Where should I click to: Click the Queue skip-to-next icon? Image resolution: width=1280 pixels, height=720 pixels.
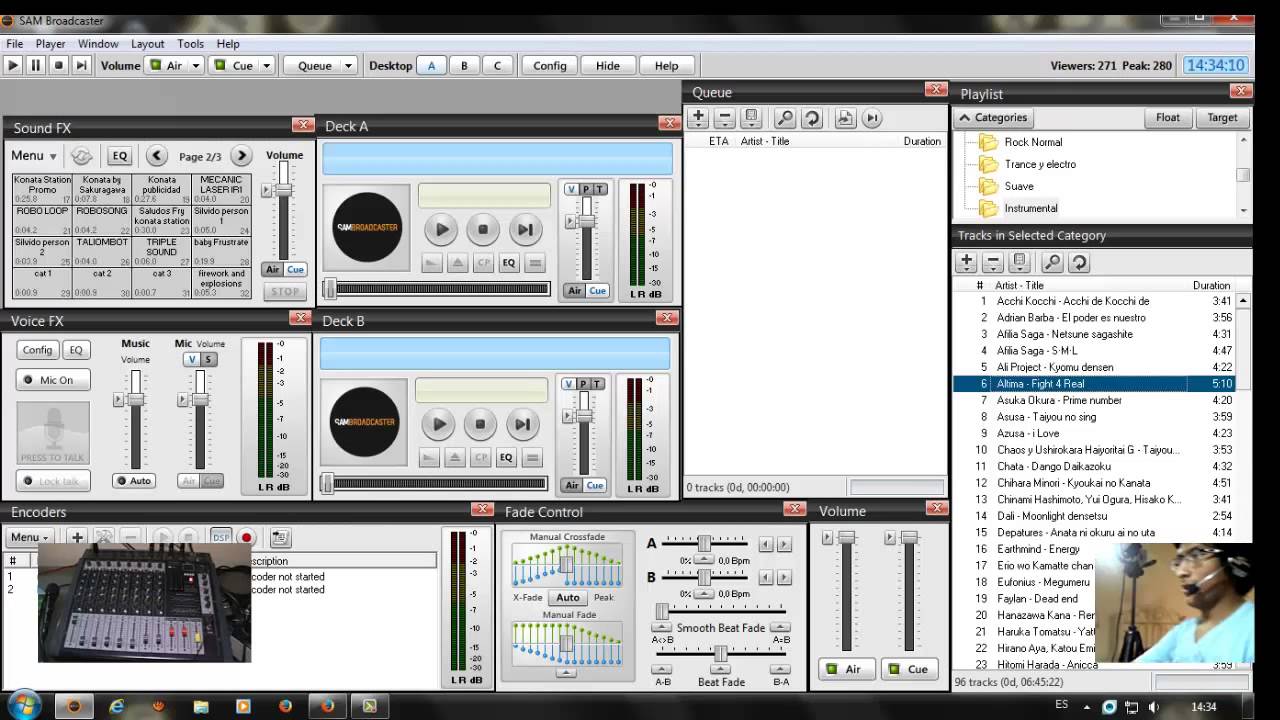pos(872,118)
